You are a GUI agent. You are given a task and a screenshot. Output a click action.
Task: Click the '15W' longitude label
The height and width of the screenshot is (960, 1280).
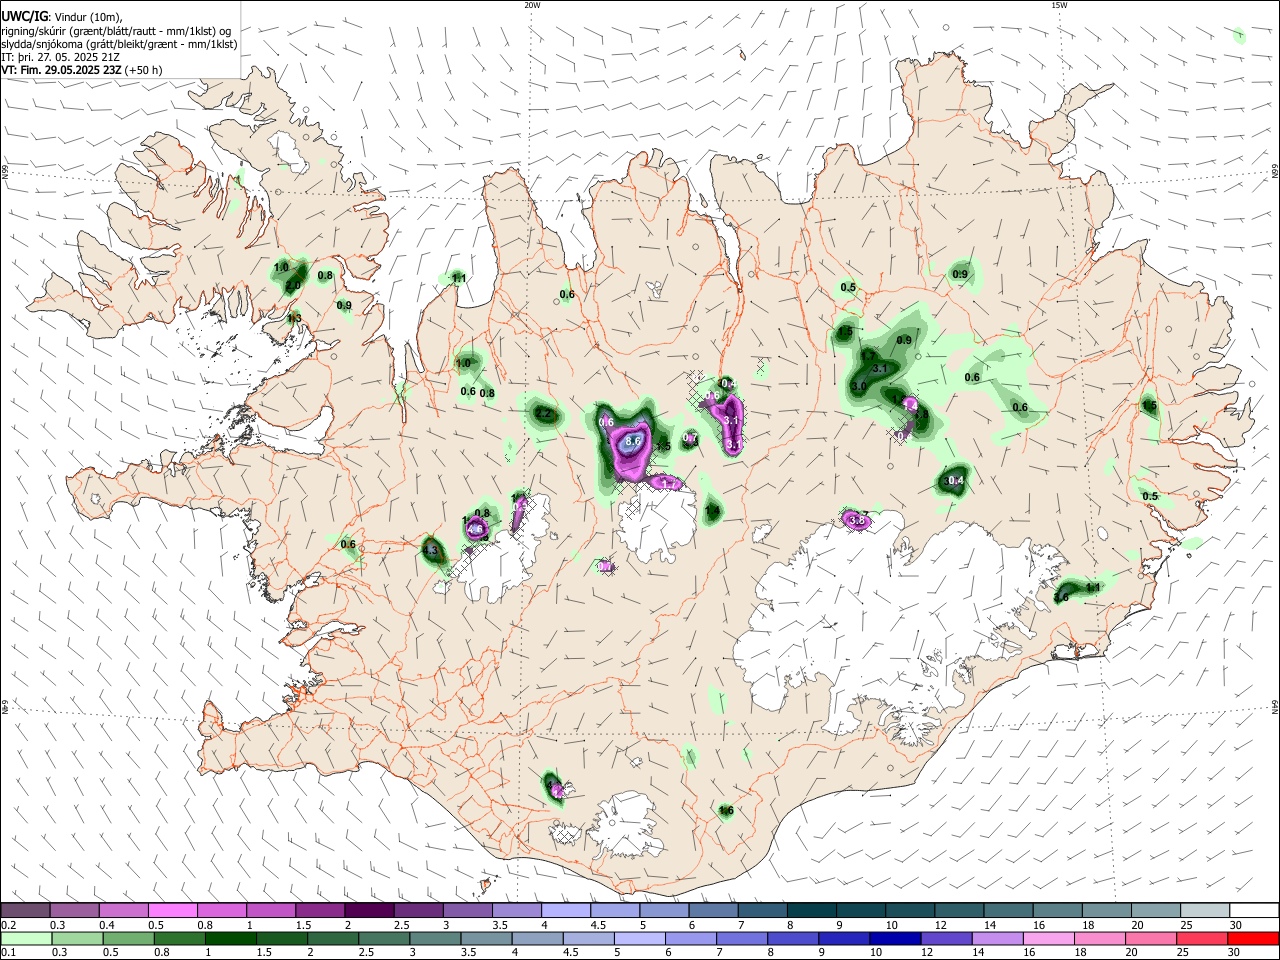click(x=1059, y=5)
